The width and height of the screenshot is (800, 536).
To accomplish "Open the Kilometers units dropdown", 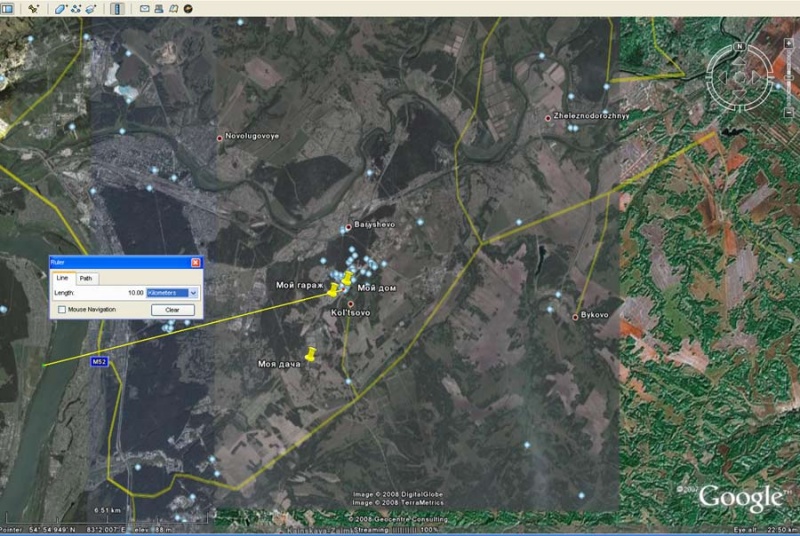I will point(173,293).
